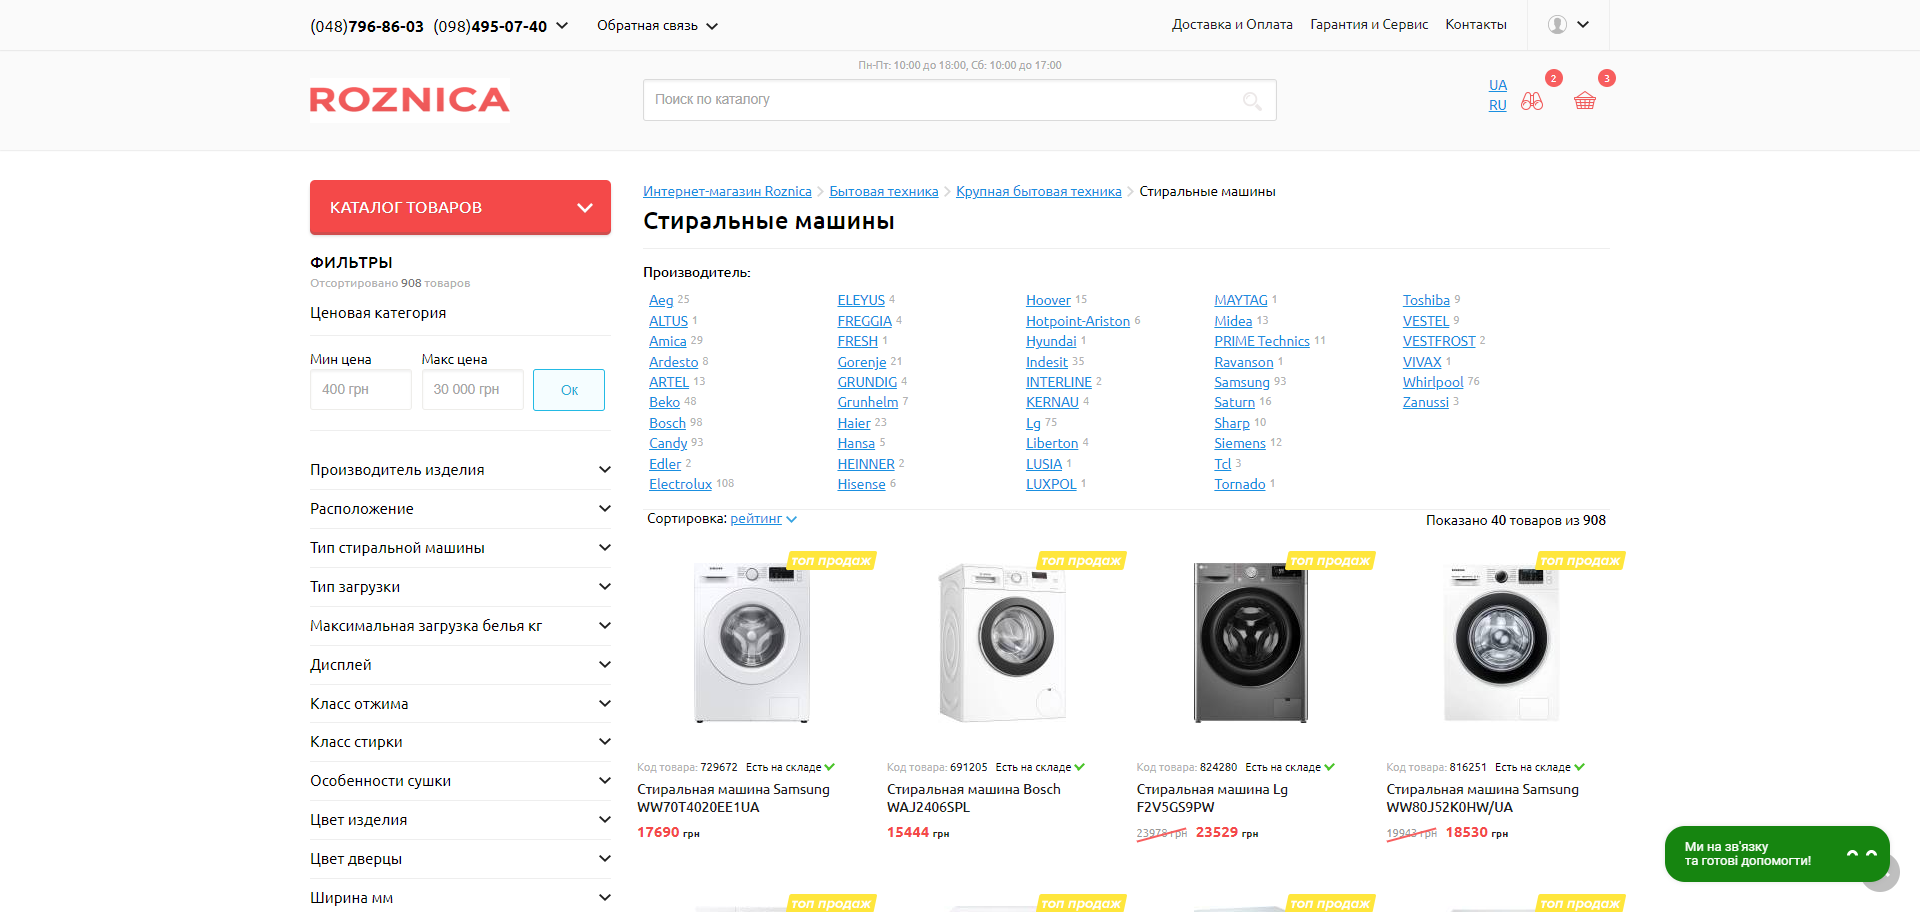Expand the Цвет дверцы filter
The height and width of the screenshot is (912, 1920).
(460, 859)
